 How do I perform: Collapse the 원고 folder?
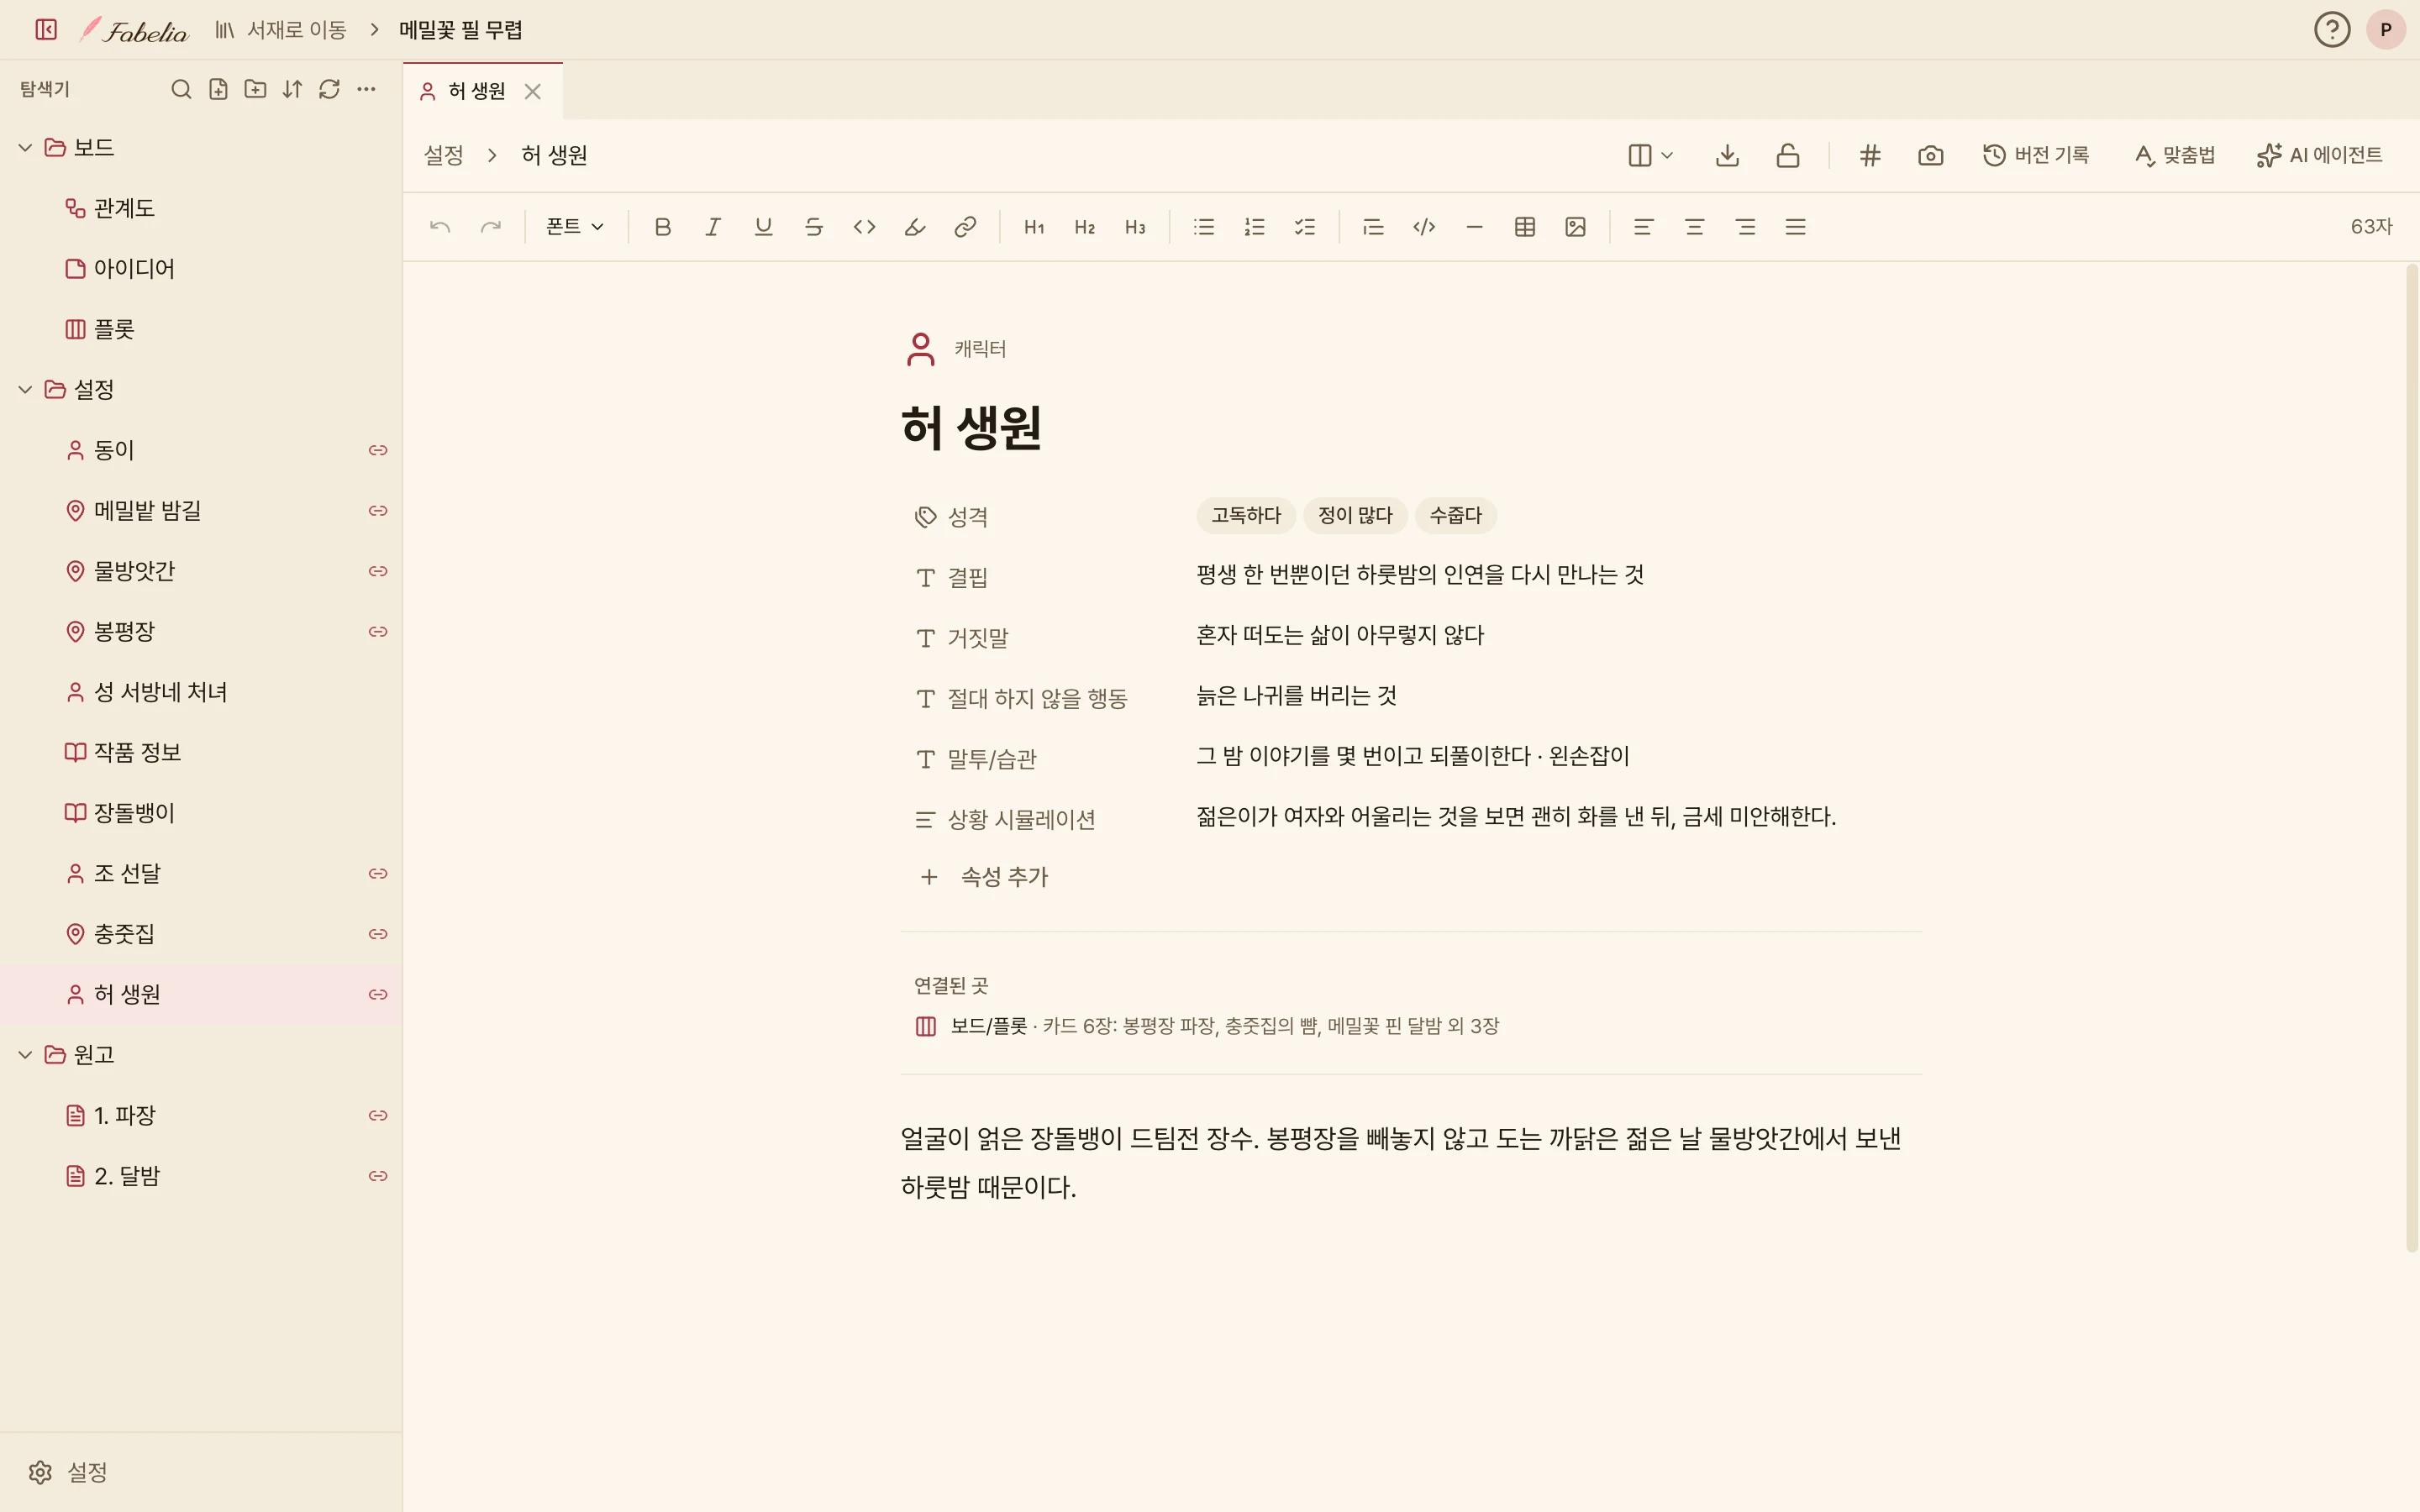25,1055
